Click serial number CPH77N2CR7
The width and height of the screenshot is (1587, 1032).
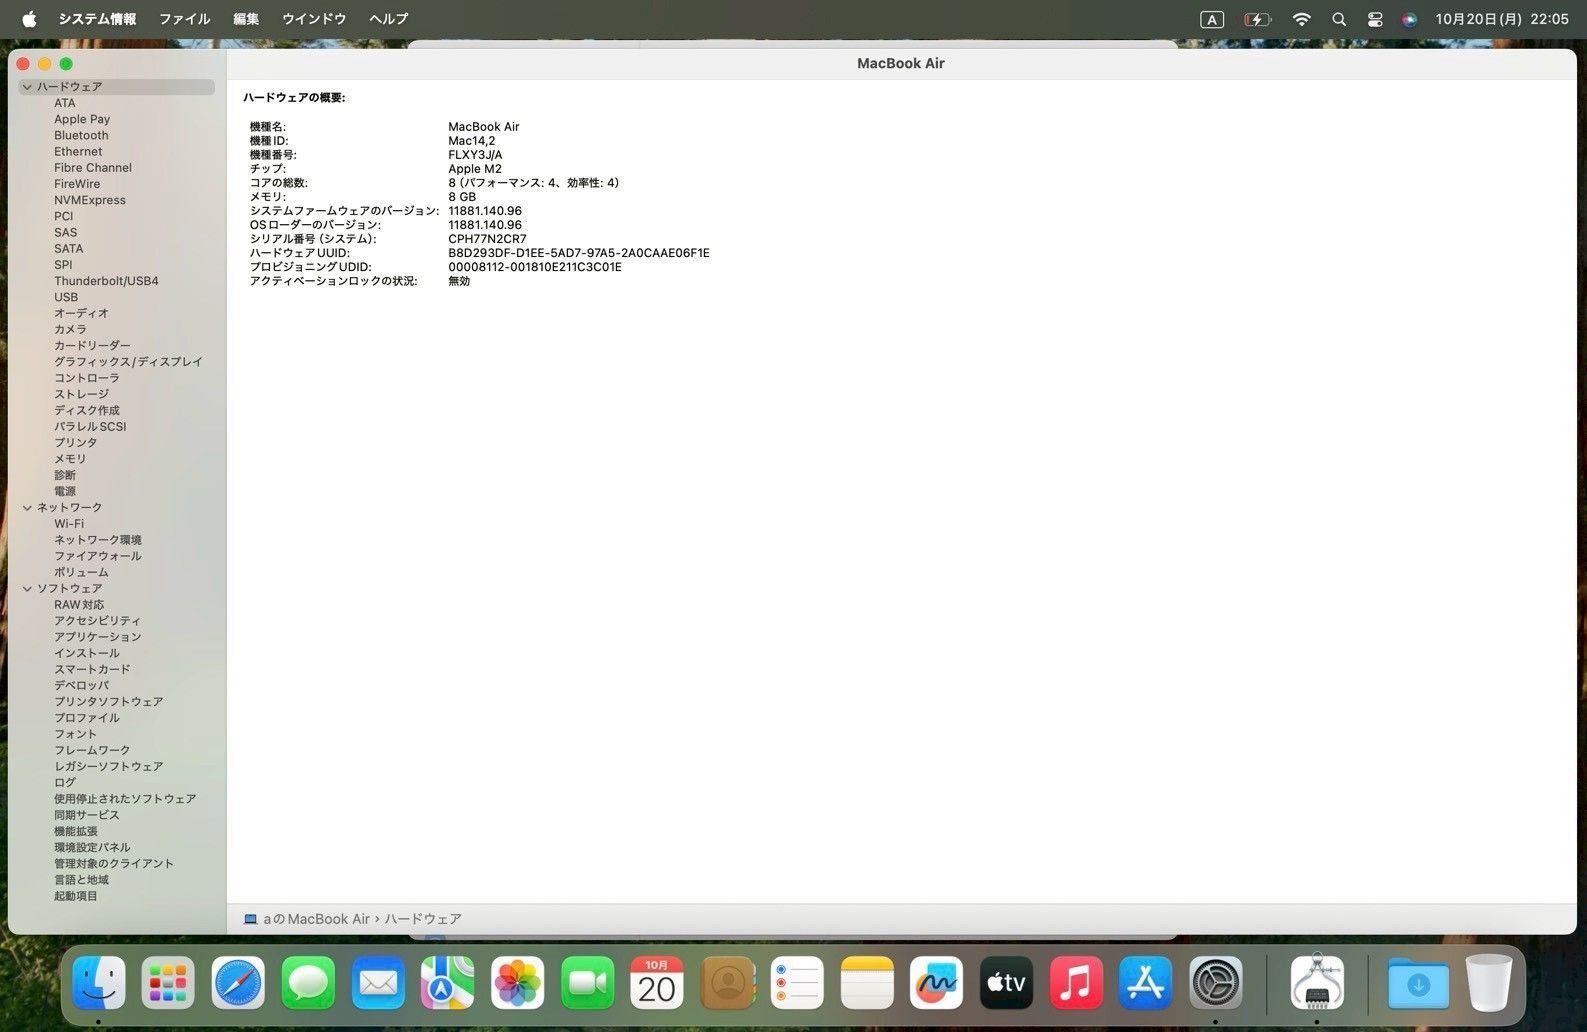[487, 239]
